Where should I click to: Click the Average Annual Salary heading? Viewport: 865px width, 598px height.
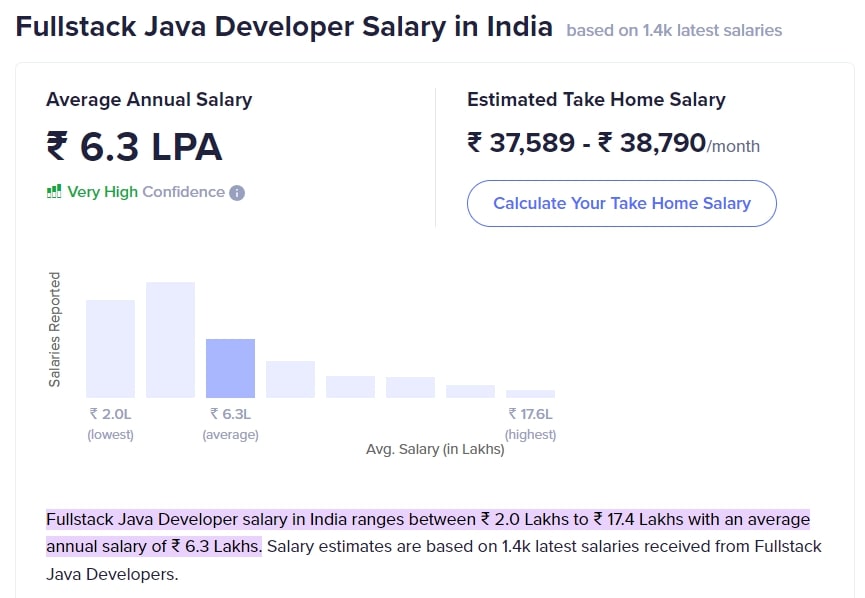(x=149, y=100)
